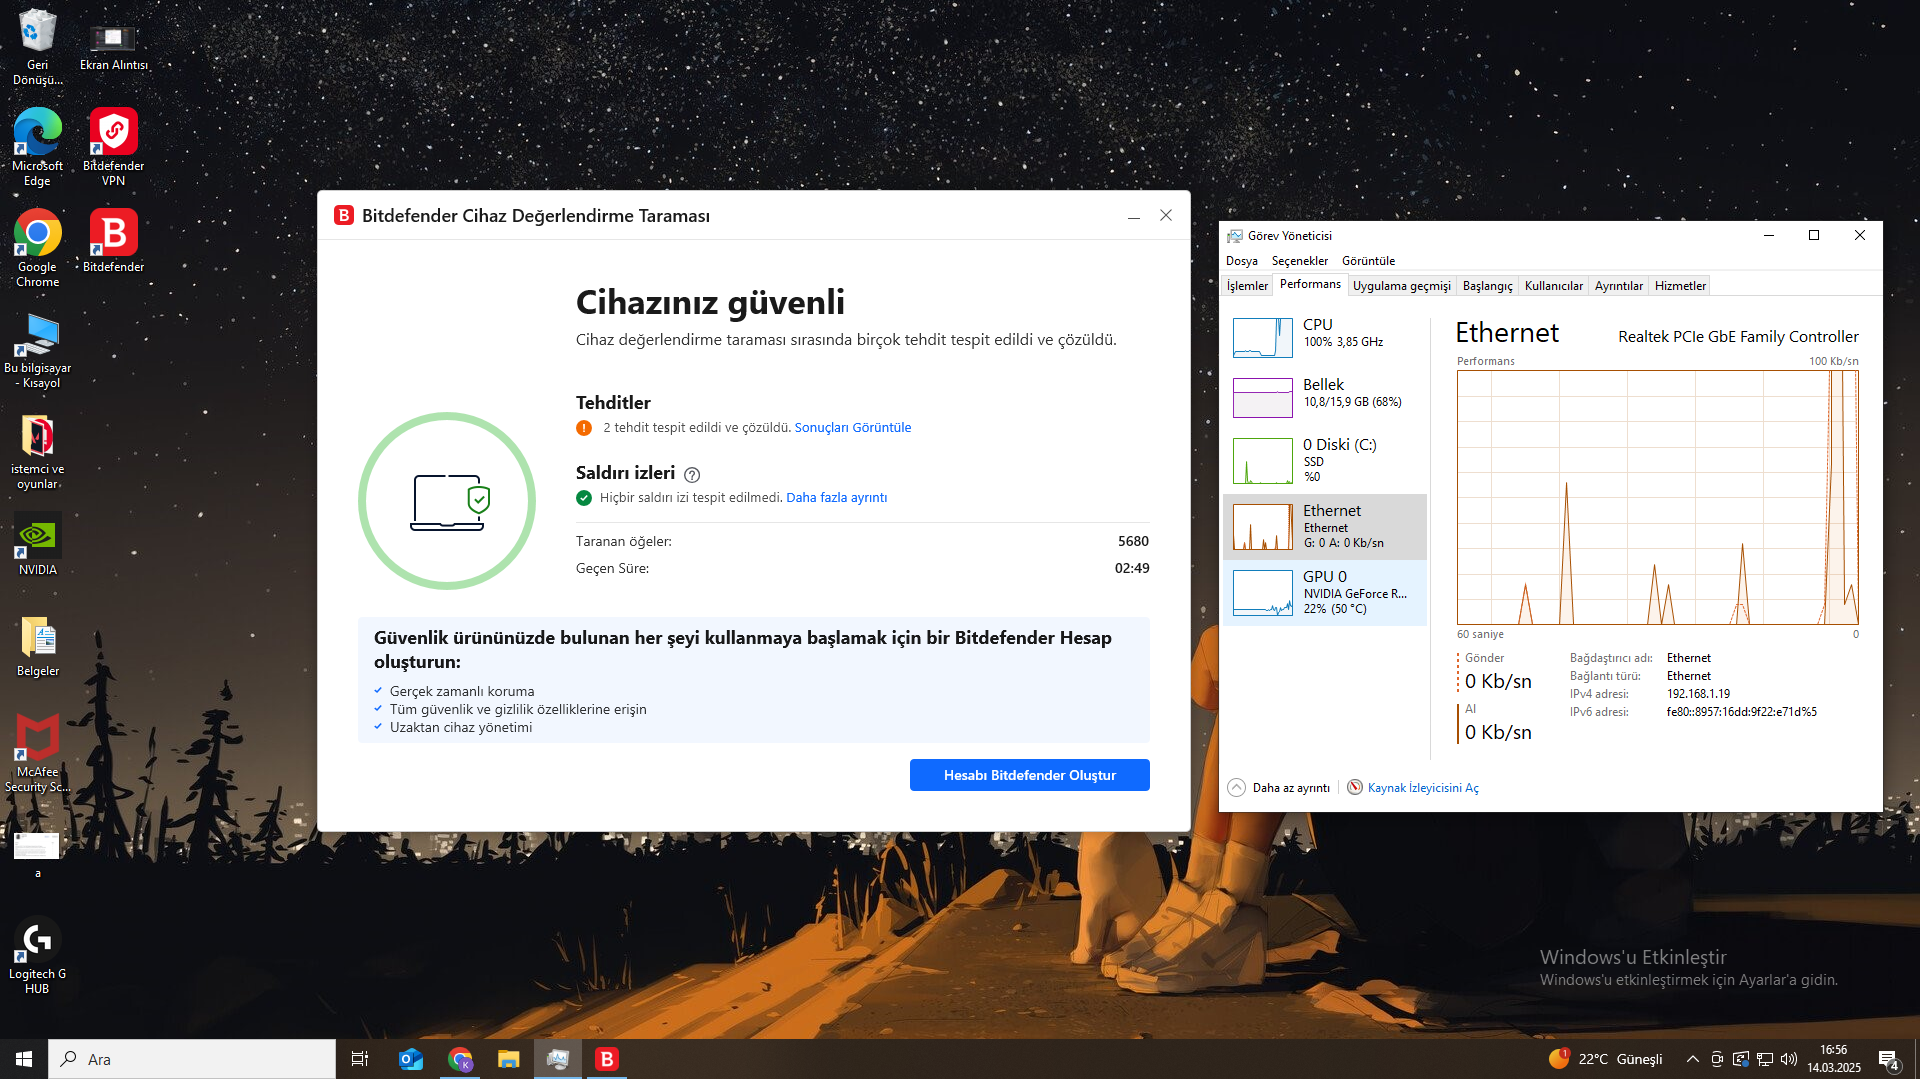Open Task View from the taskbar
This screenshot has width=1920, height=1079.
point(360,1059)
